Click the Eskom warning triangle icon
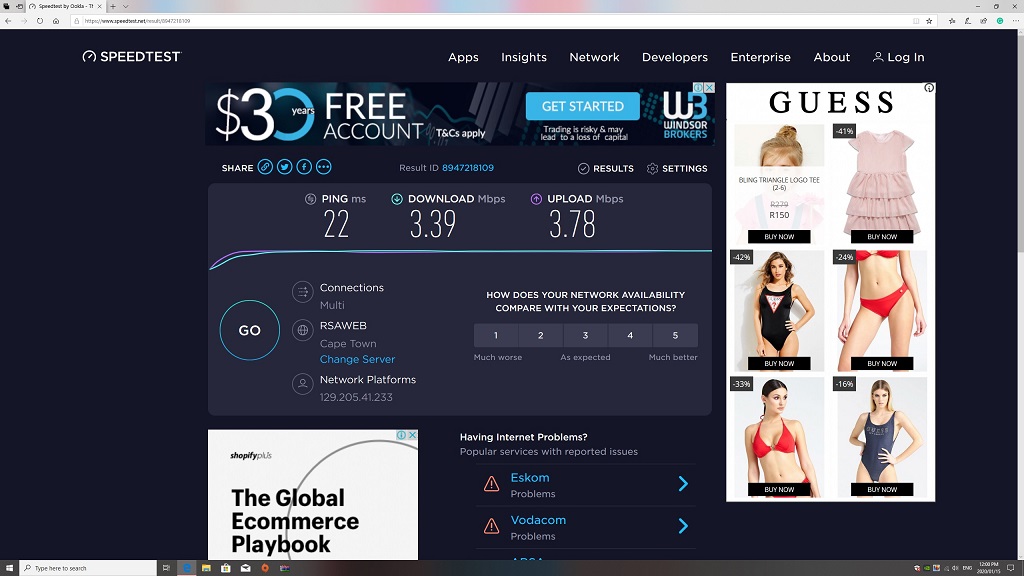1024x576 pixels. pyautogui.click(x=491, y=484)
